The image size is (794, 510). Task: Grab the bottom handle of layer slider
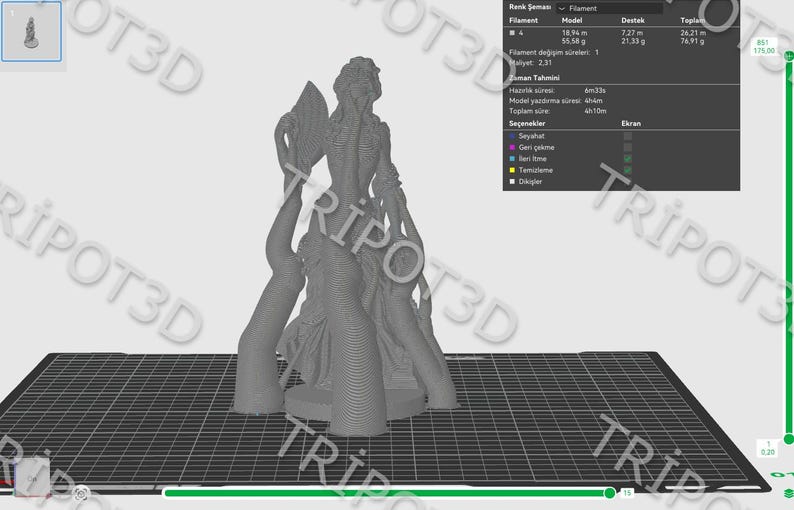pos(788,439)
